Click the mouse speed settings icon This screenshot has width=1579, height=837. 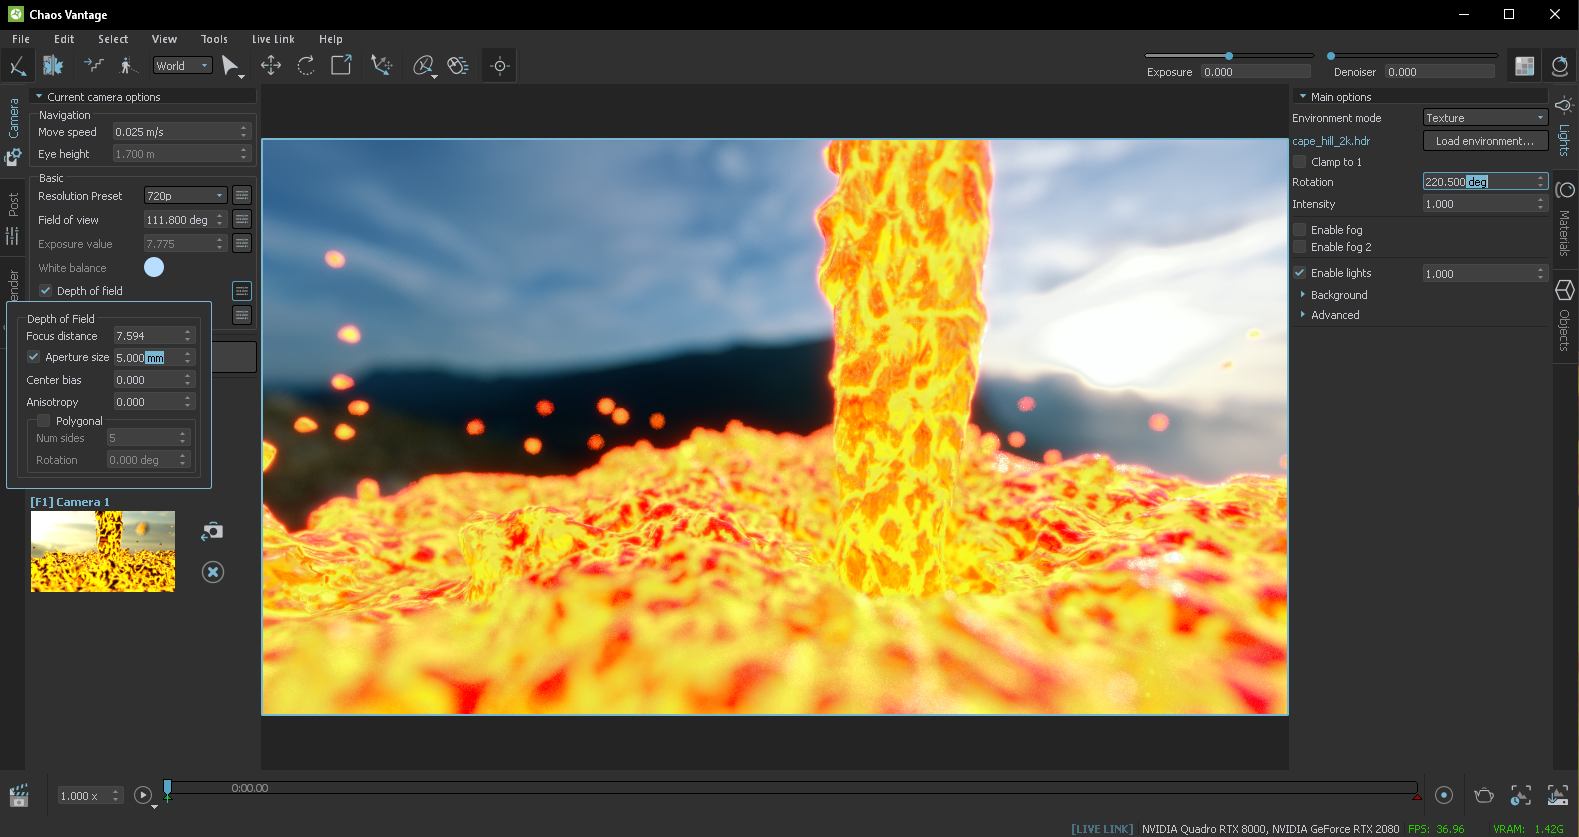pos(458,66)
